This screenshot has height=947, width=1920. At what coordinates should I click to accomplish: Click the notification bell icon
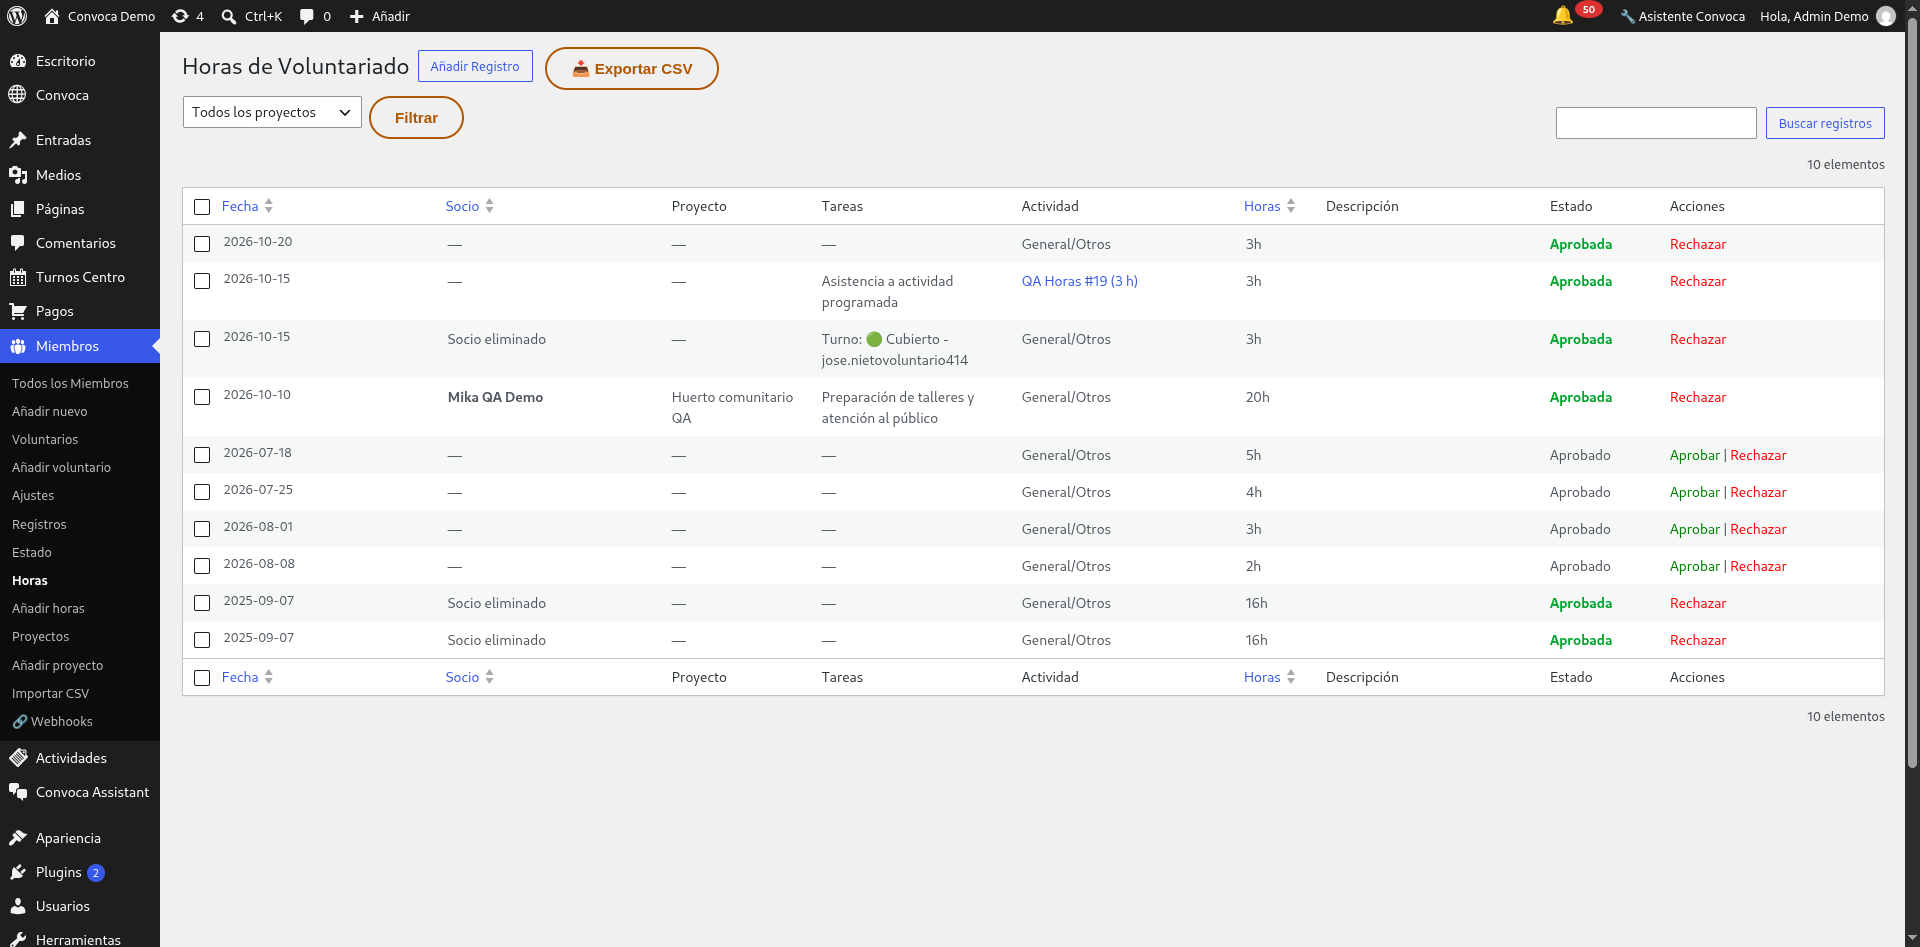pyautogui.click(x=1562, y=16)
